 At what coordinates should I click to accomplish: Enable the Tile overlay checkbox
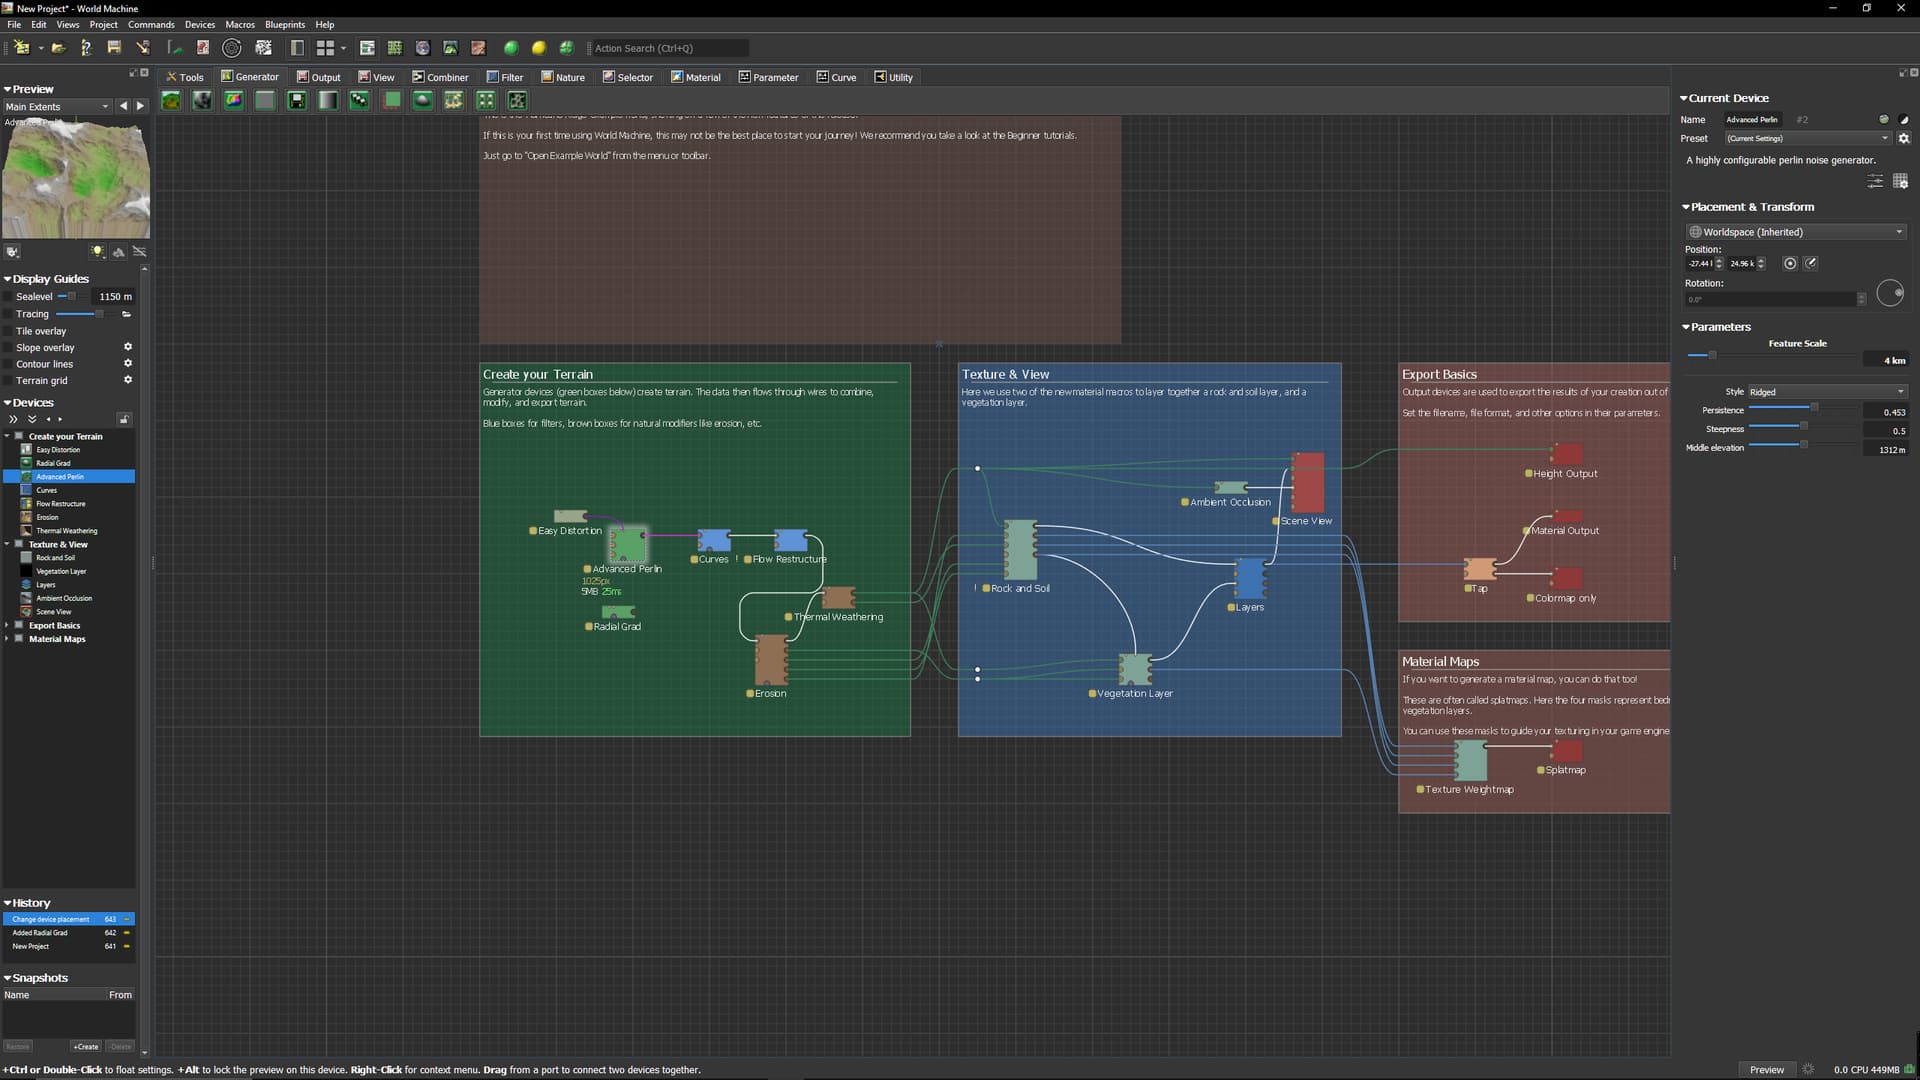coord(9,331)
